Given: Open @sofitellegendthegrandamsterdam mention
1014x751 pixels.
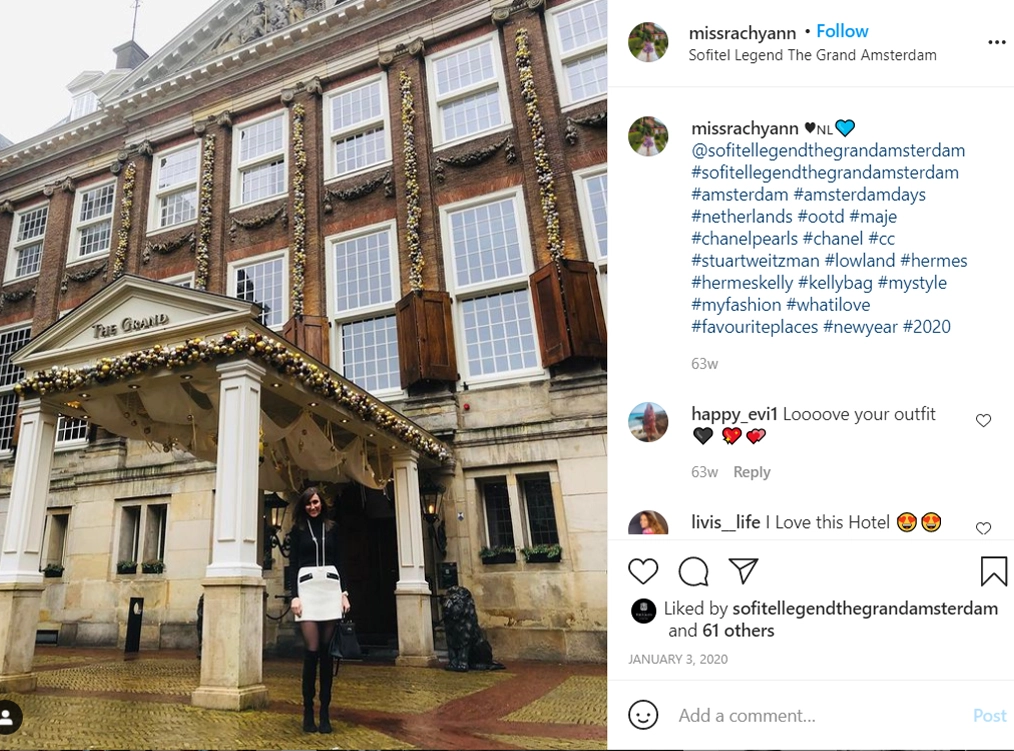Looking at the screenshot, I should (828, 151).
